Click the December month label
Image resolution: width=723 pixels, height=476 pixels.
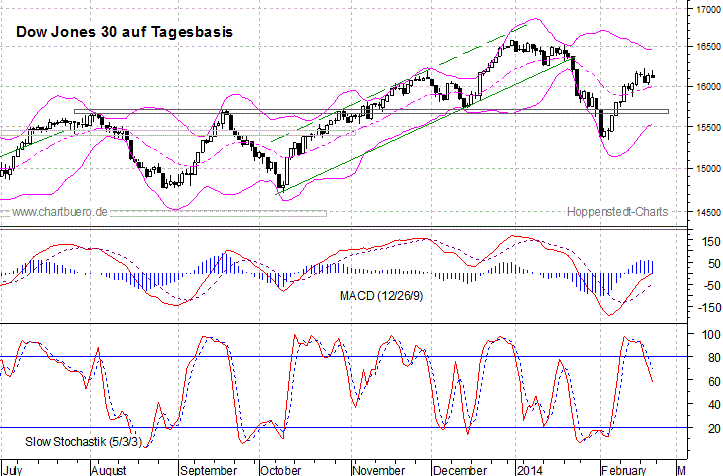(460, 470)
